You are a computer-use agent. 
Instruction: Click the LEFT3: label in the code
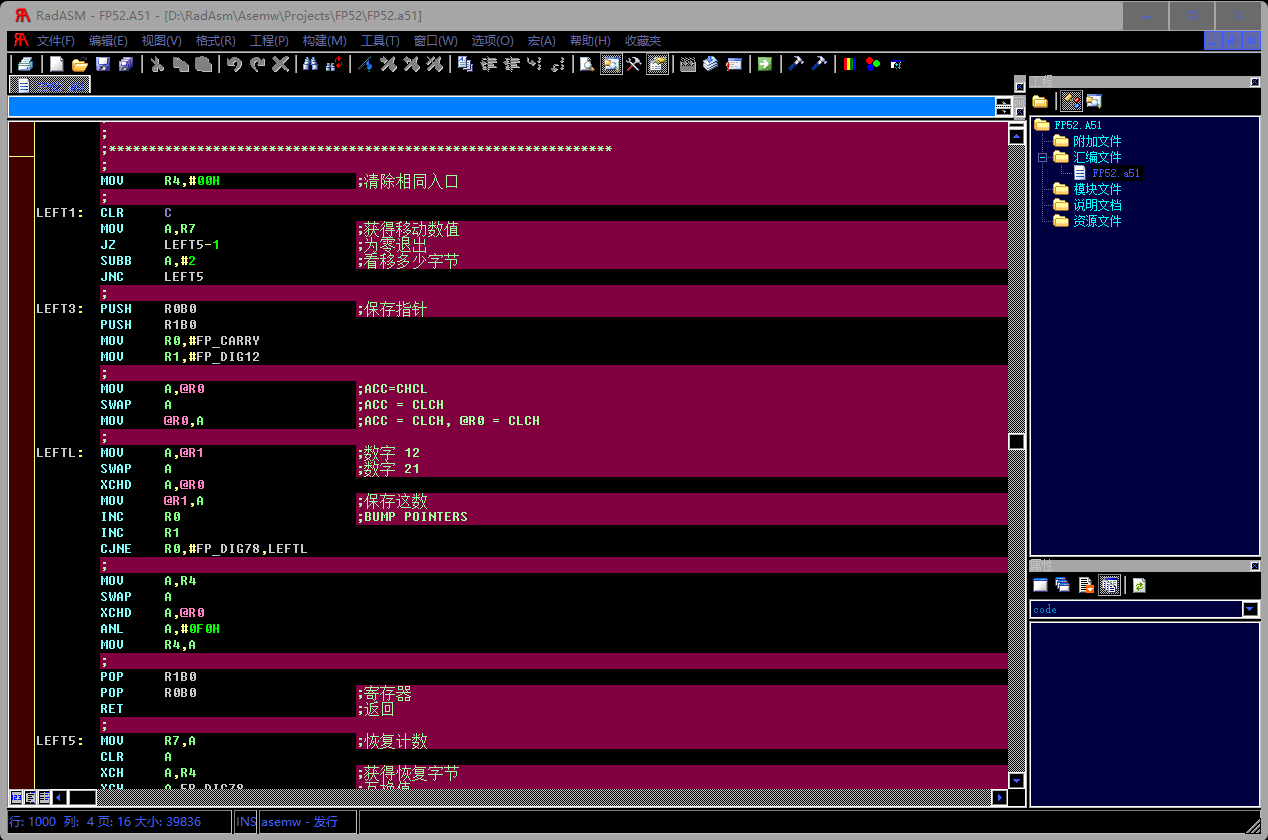coord(60,309)
